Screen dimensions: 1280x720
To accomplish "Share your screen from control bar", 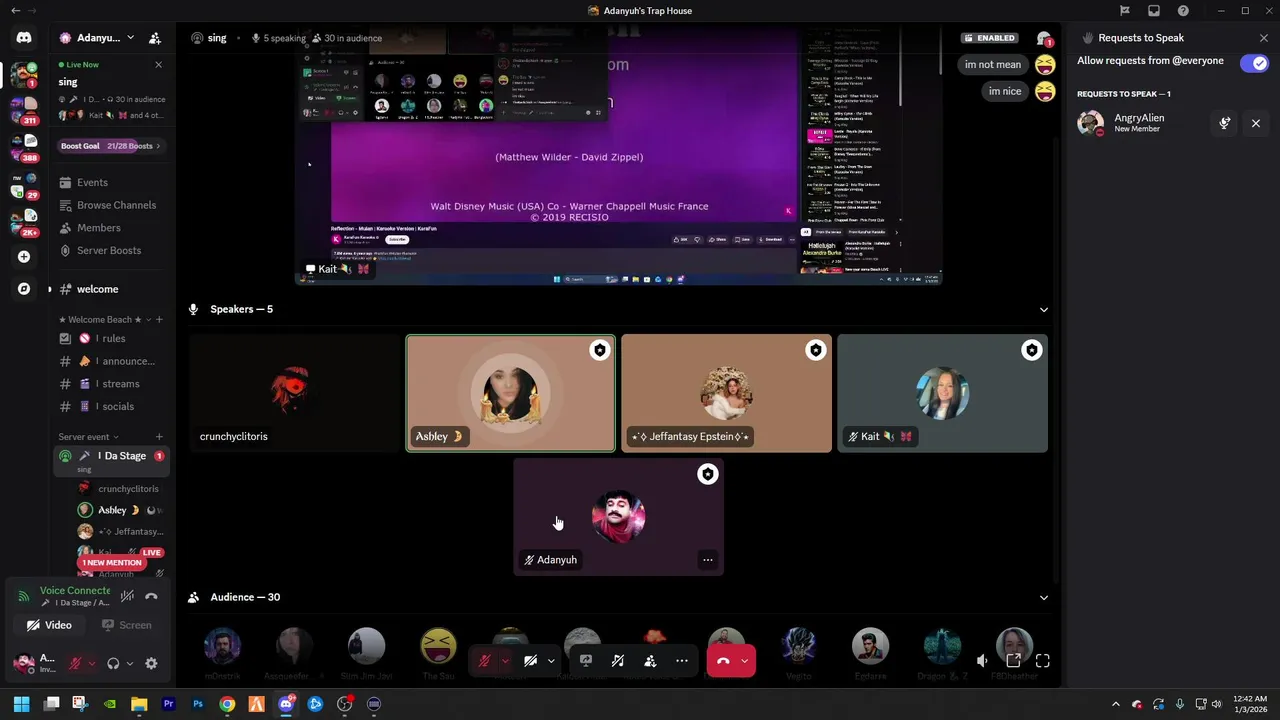I will 585,661.
